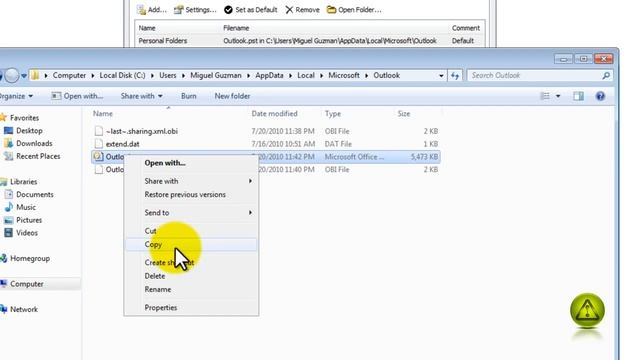Expand the arrow after Microsoft breadcrumb

(367, 76)
